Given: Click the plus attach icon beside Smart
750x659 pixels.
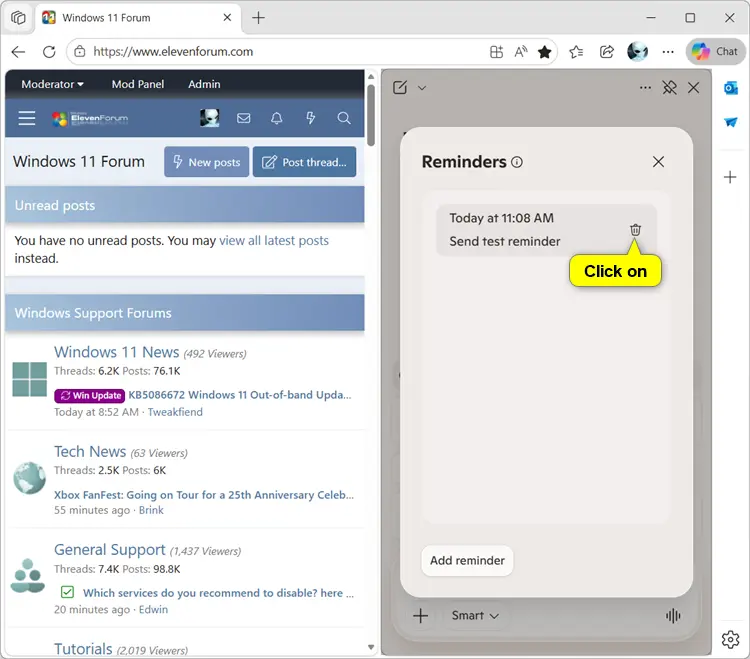Looking at the screenshot, I should click(x=420, y=615).
